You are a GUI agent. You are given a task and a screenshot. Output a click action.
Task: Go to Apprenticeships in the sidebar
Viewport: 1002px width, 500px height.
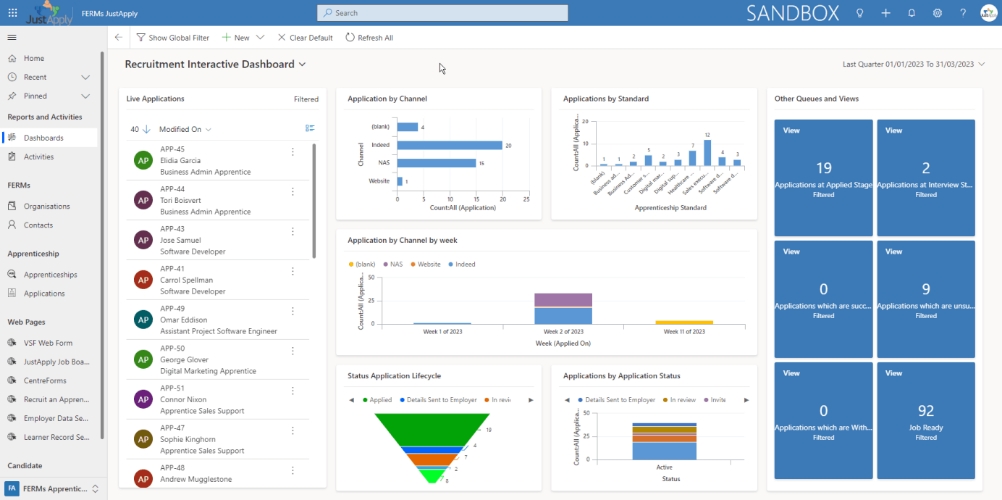coord(51,274)
